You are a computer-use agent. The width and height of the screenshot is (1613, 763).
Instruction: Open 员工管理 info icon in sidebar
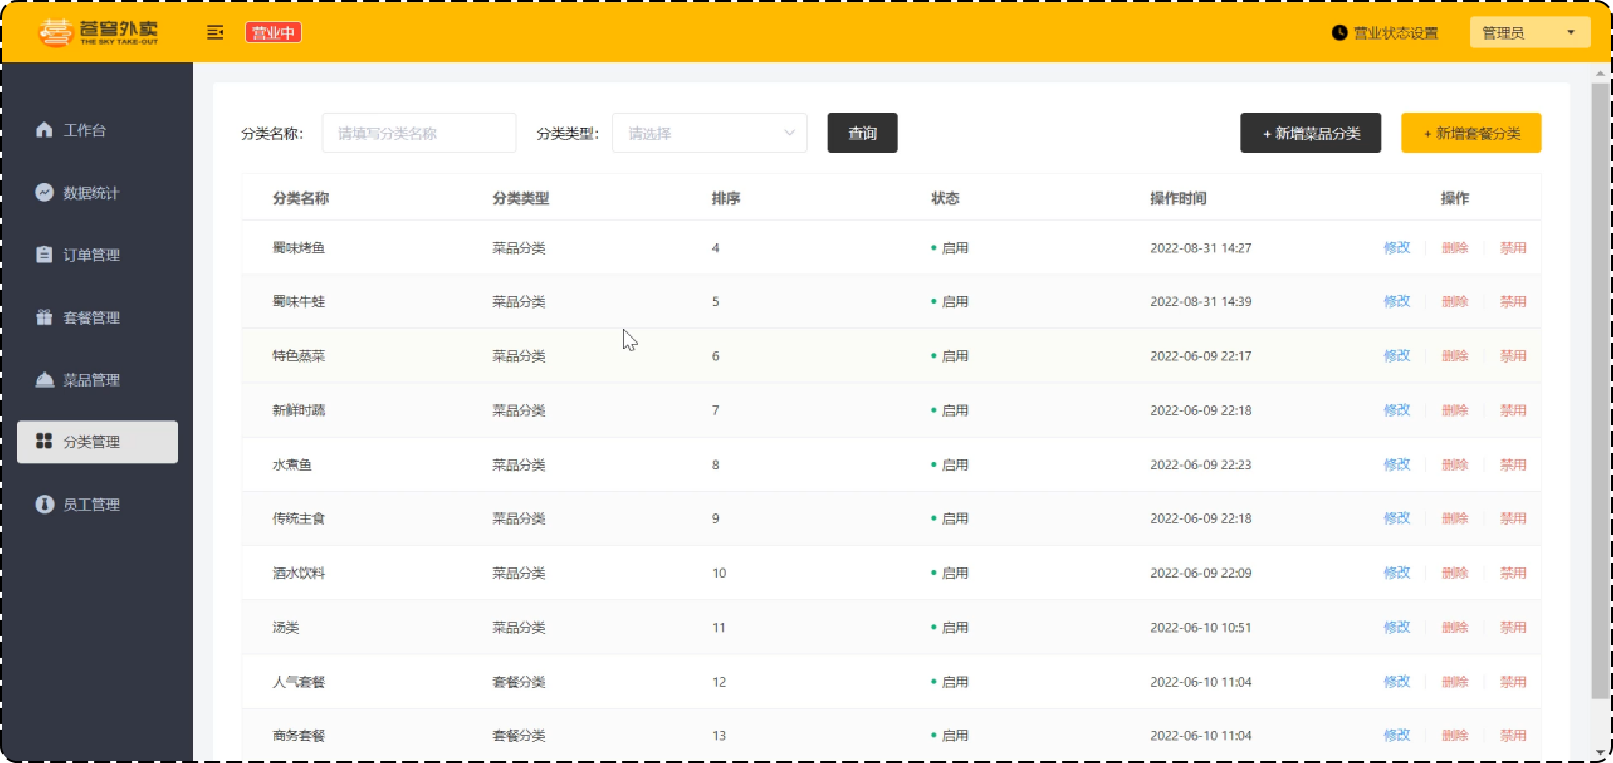click(x=44, y=504)
